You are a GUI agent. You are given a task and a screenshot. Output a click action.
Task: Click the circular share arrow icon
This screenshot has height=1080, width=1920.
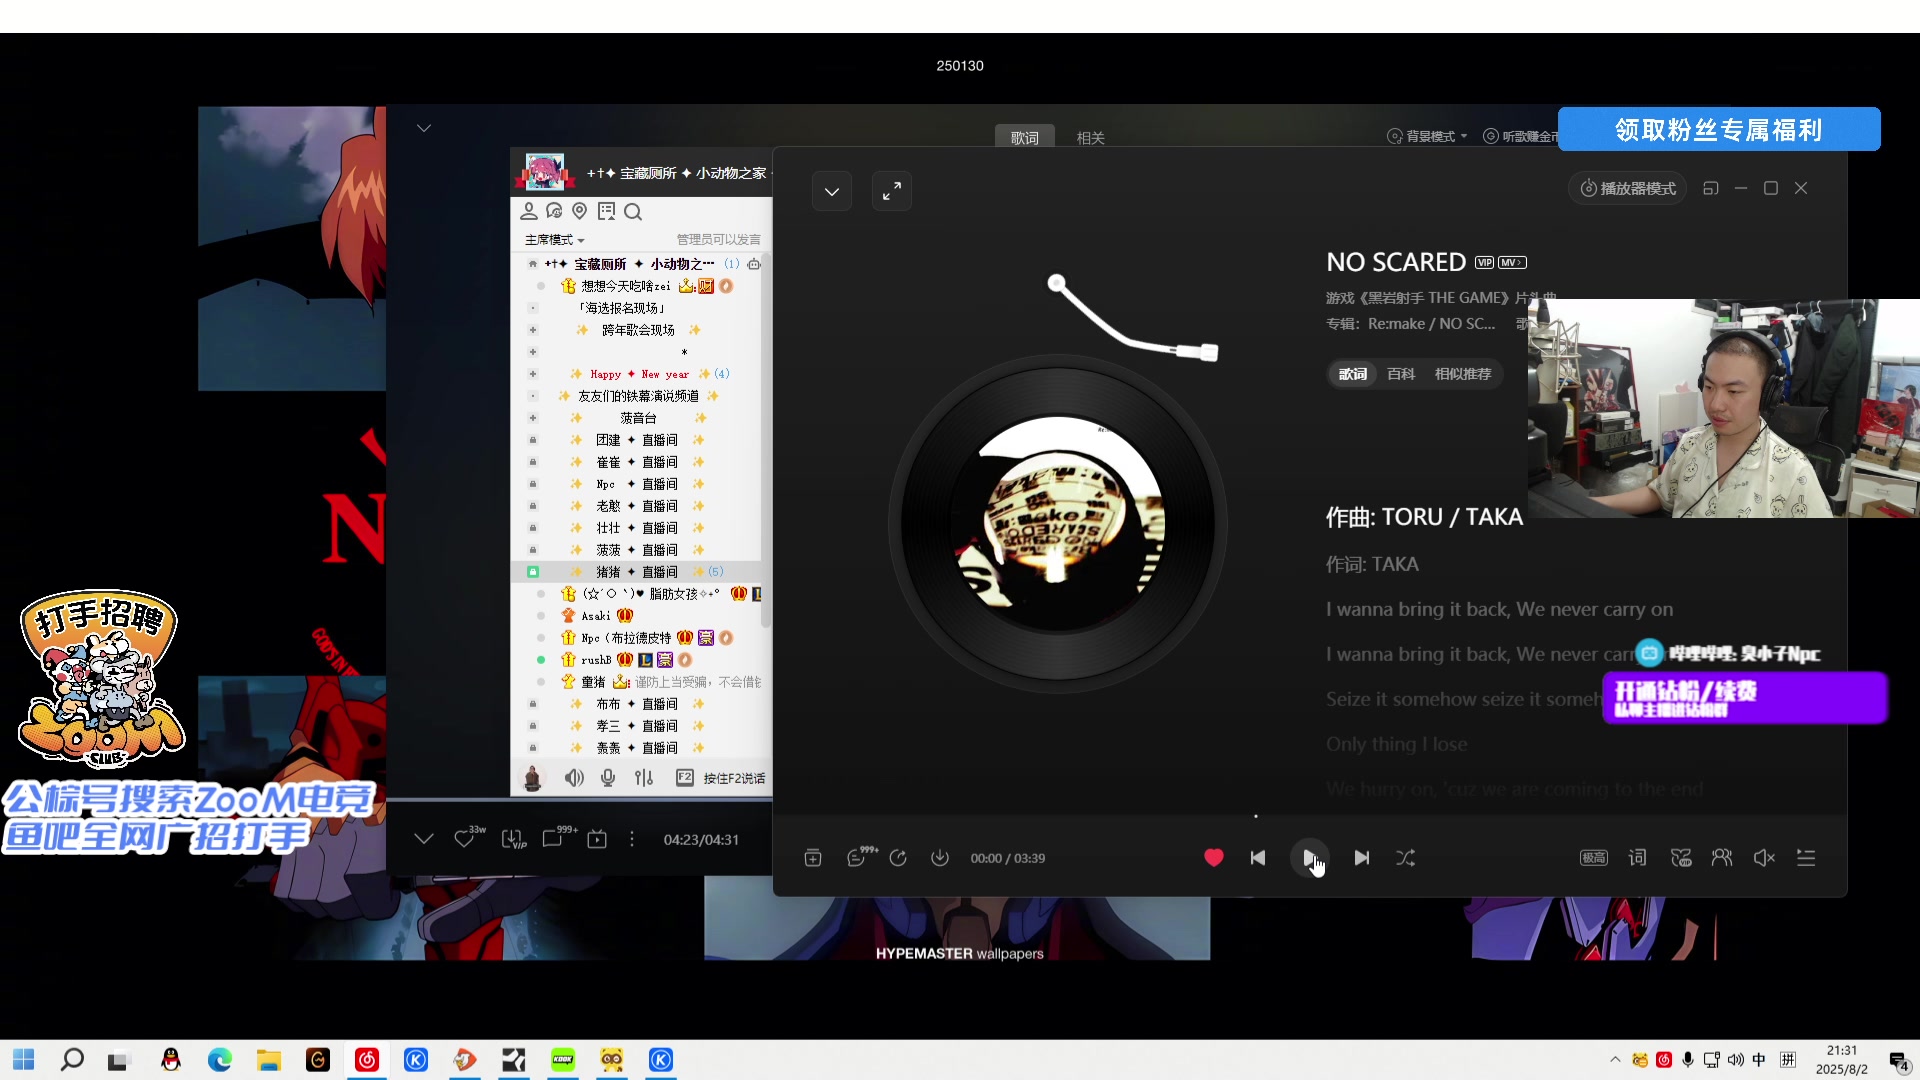point(898,858)
